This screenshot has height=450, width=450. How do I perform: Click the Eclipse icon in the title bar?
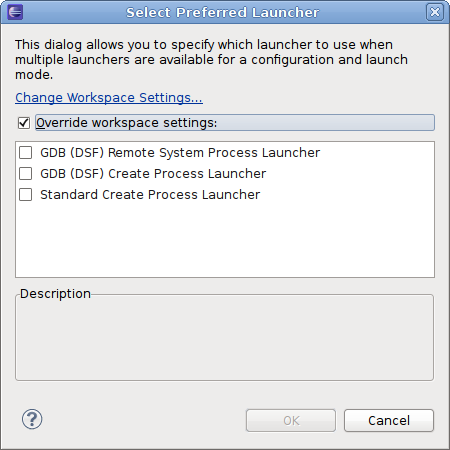[15, 12]
